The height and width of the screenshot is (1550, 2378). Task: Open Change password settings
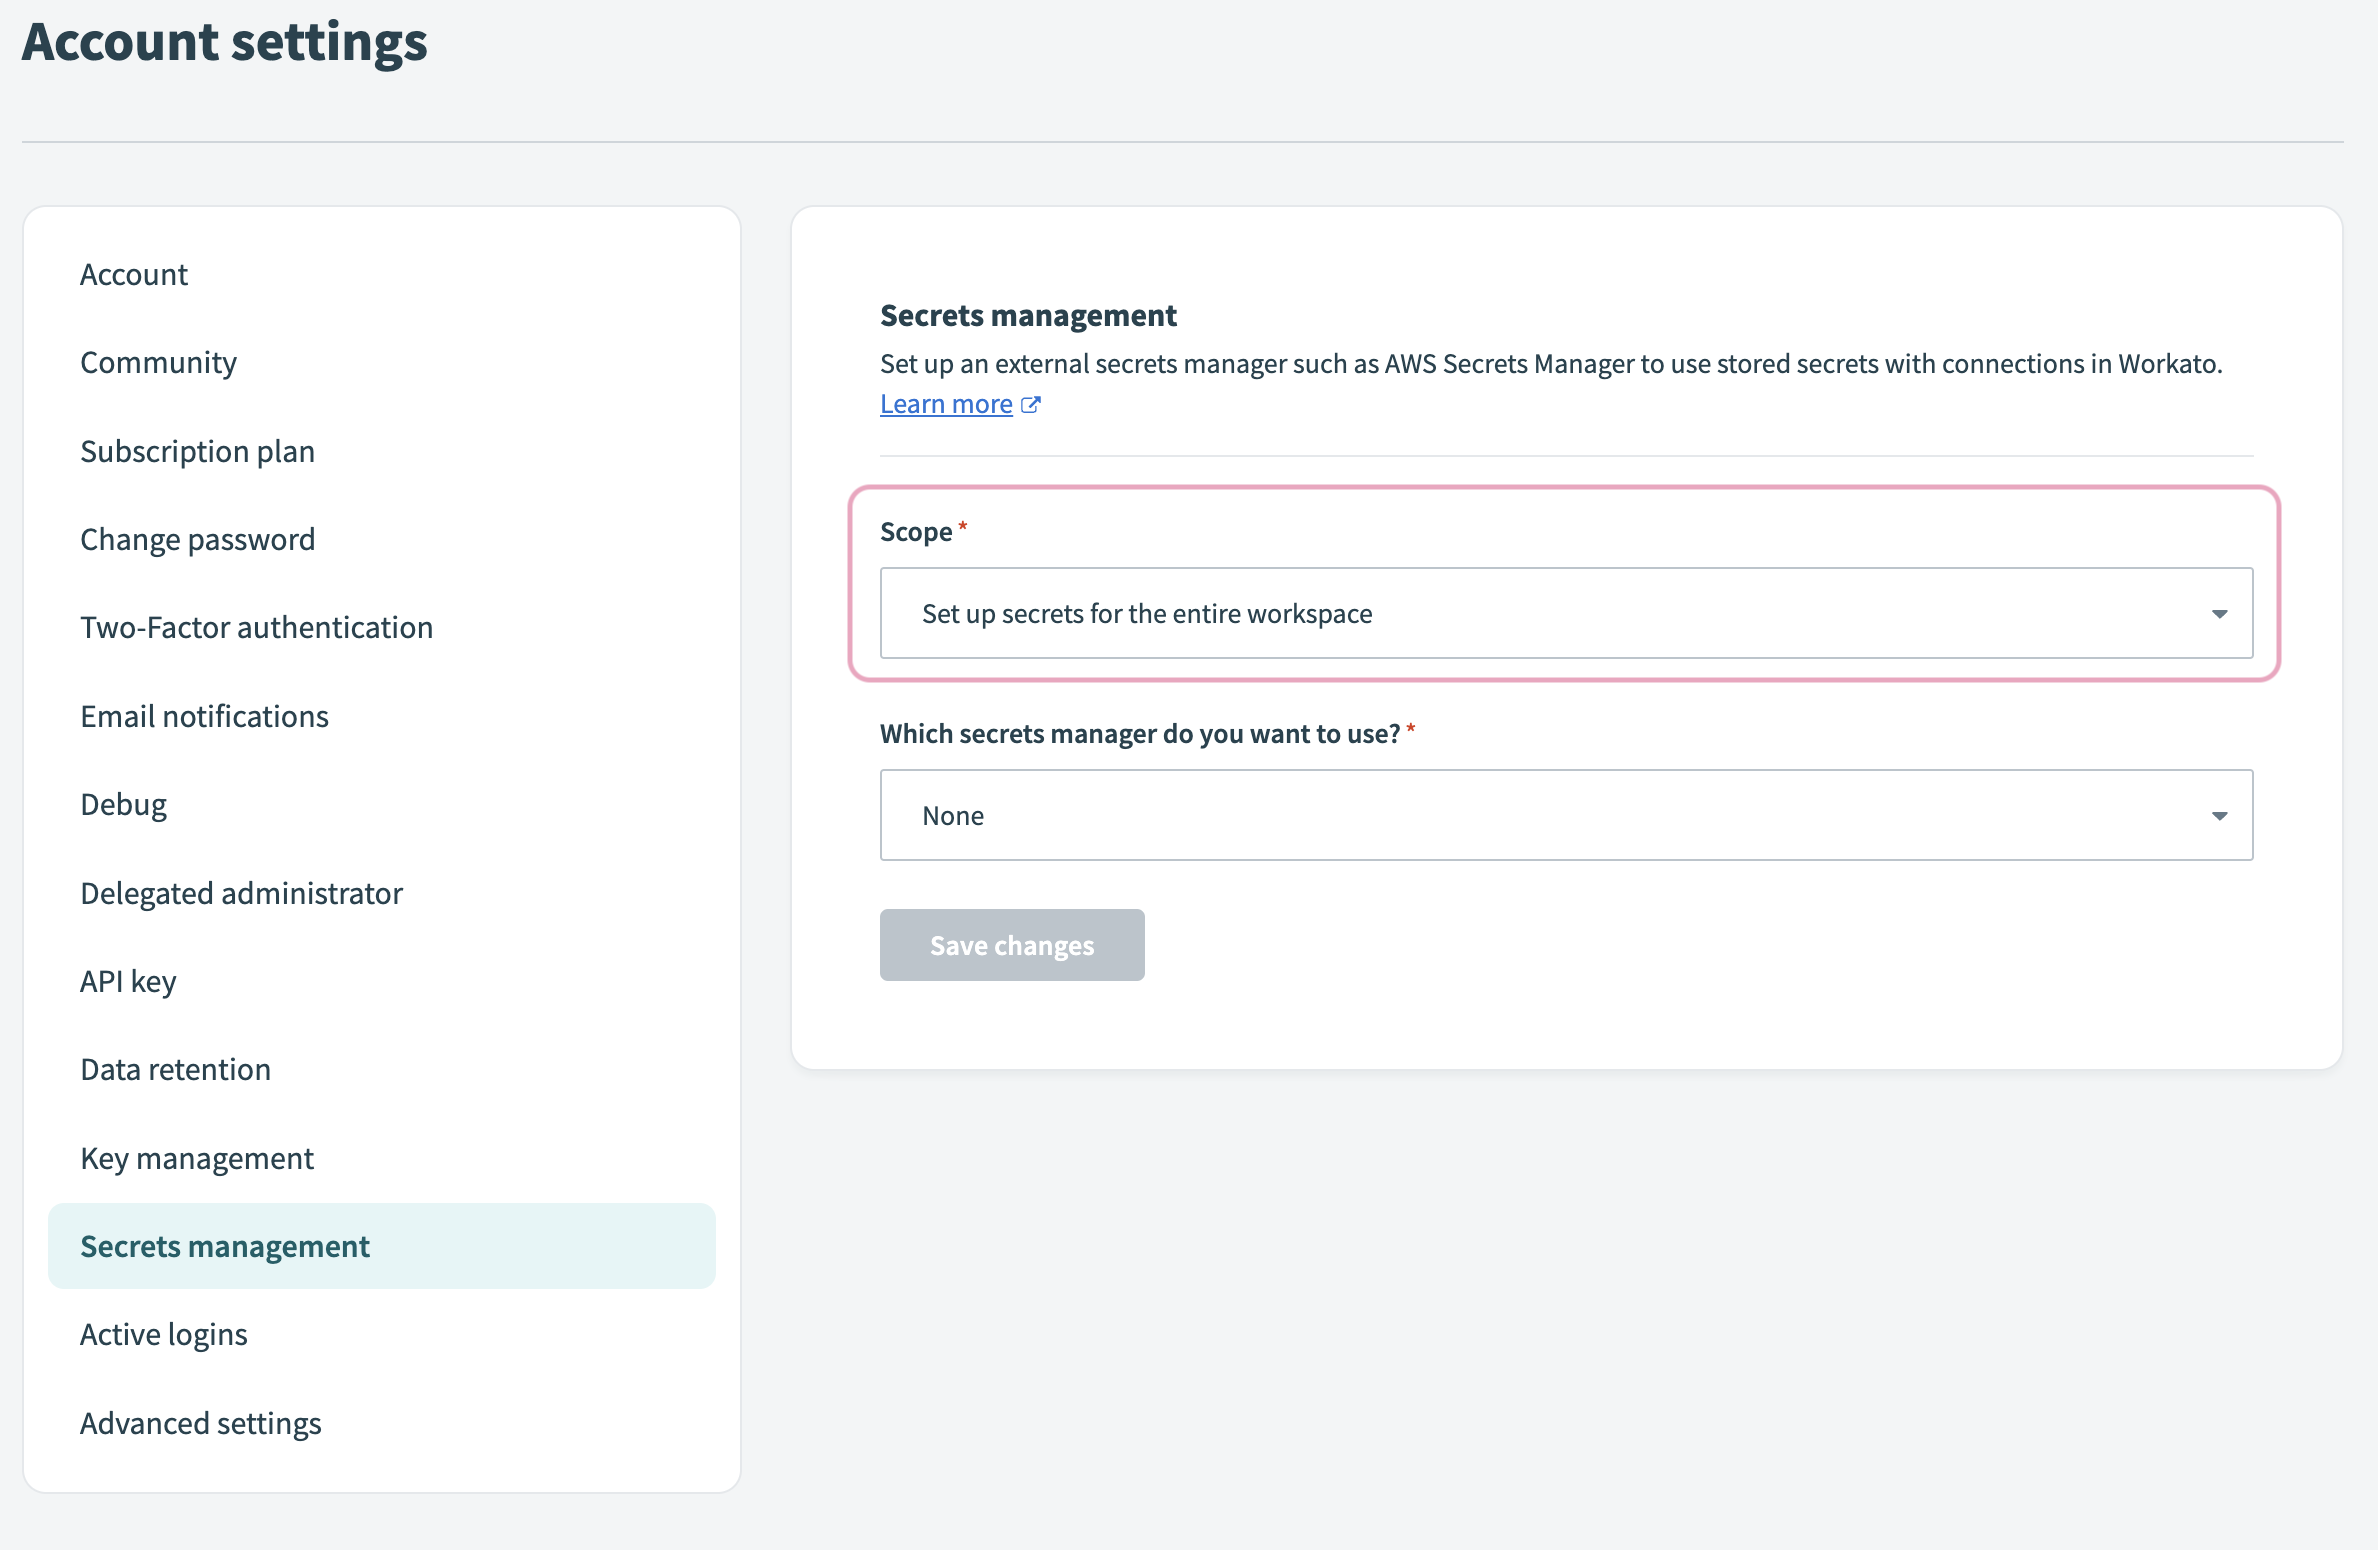196,537
